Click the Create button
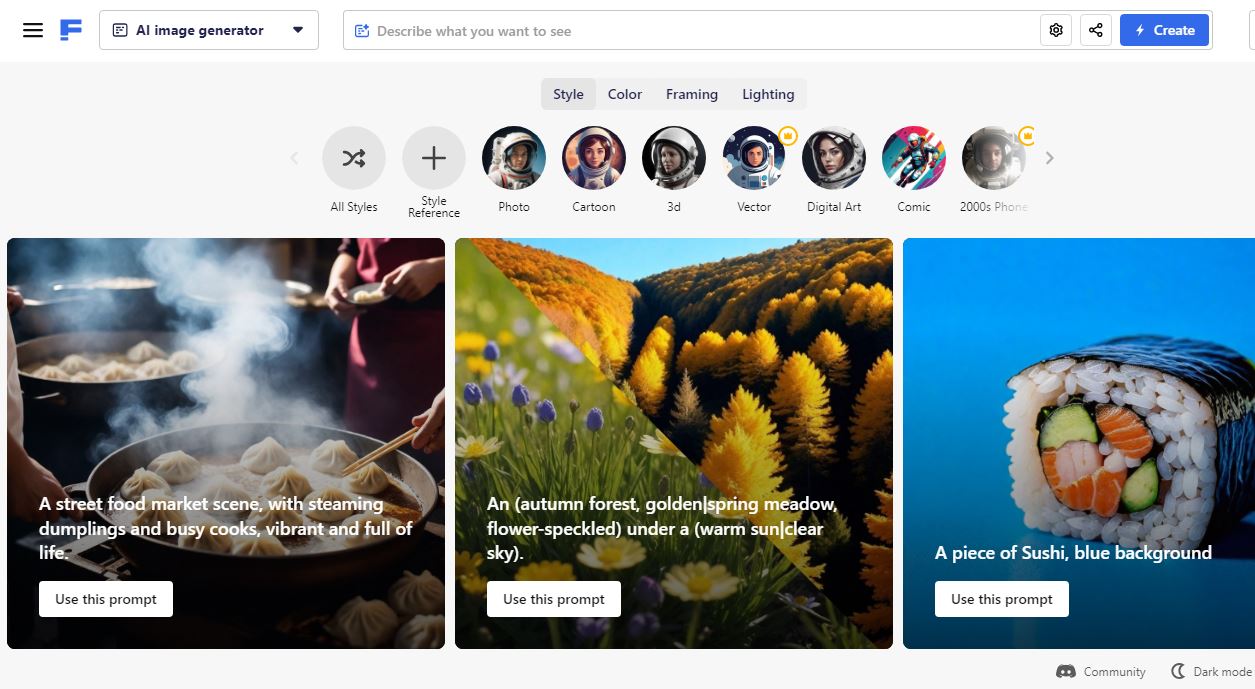This screenshot has width=1255, height=689. [x=1164, y=30]
